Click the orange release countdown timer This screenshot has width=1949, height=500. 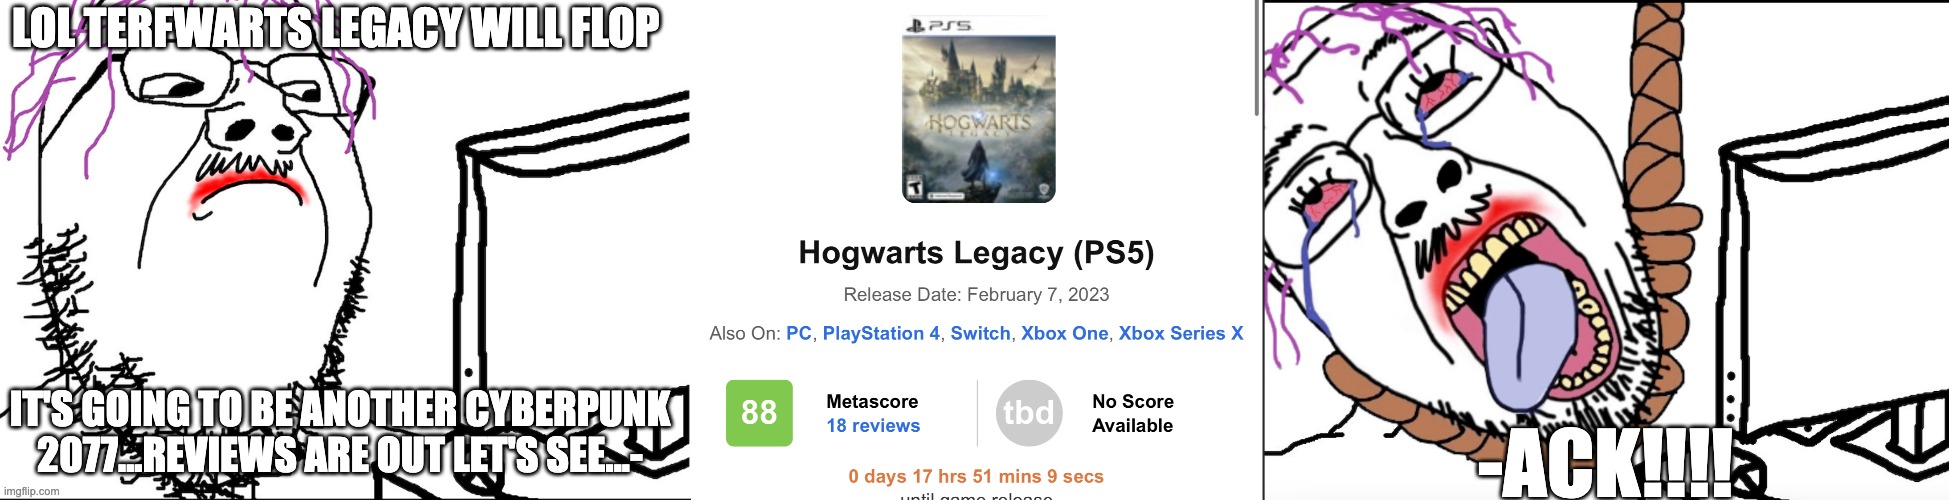click(976, 477)
